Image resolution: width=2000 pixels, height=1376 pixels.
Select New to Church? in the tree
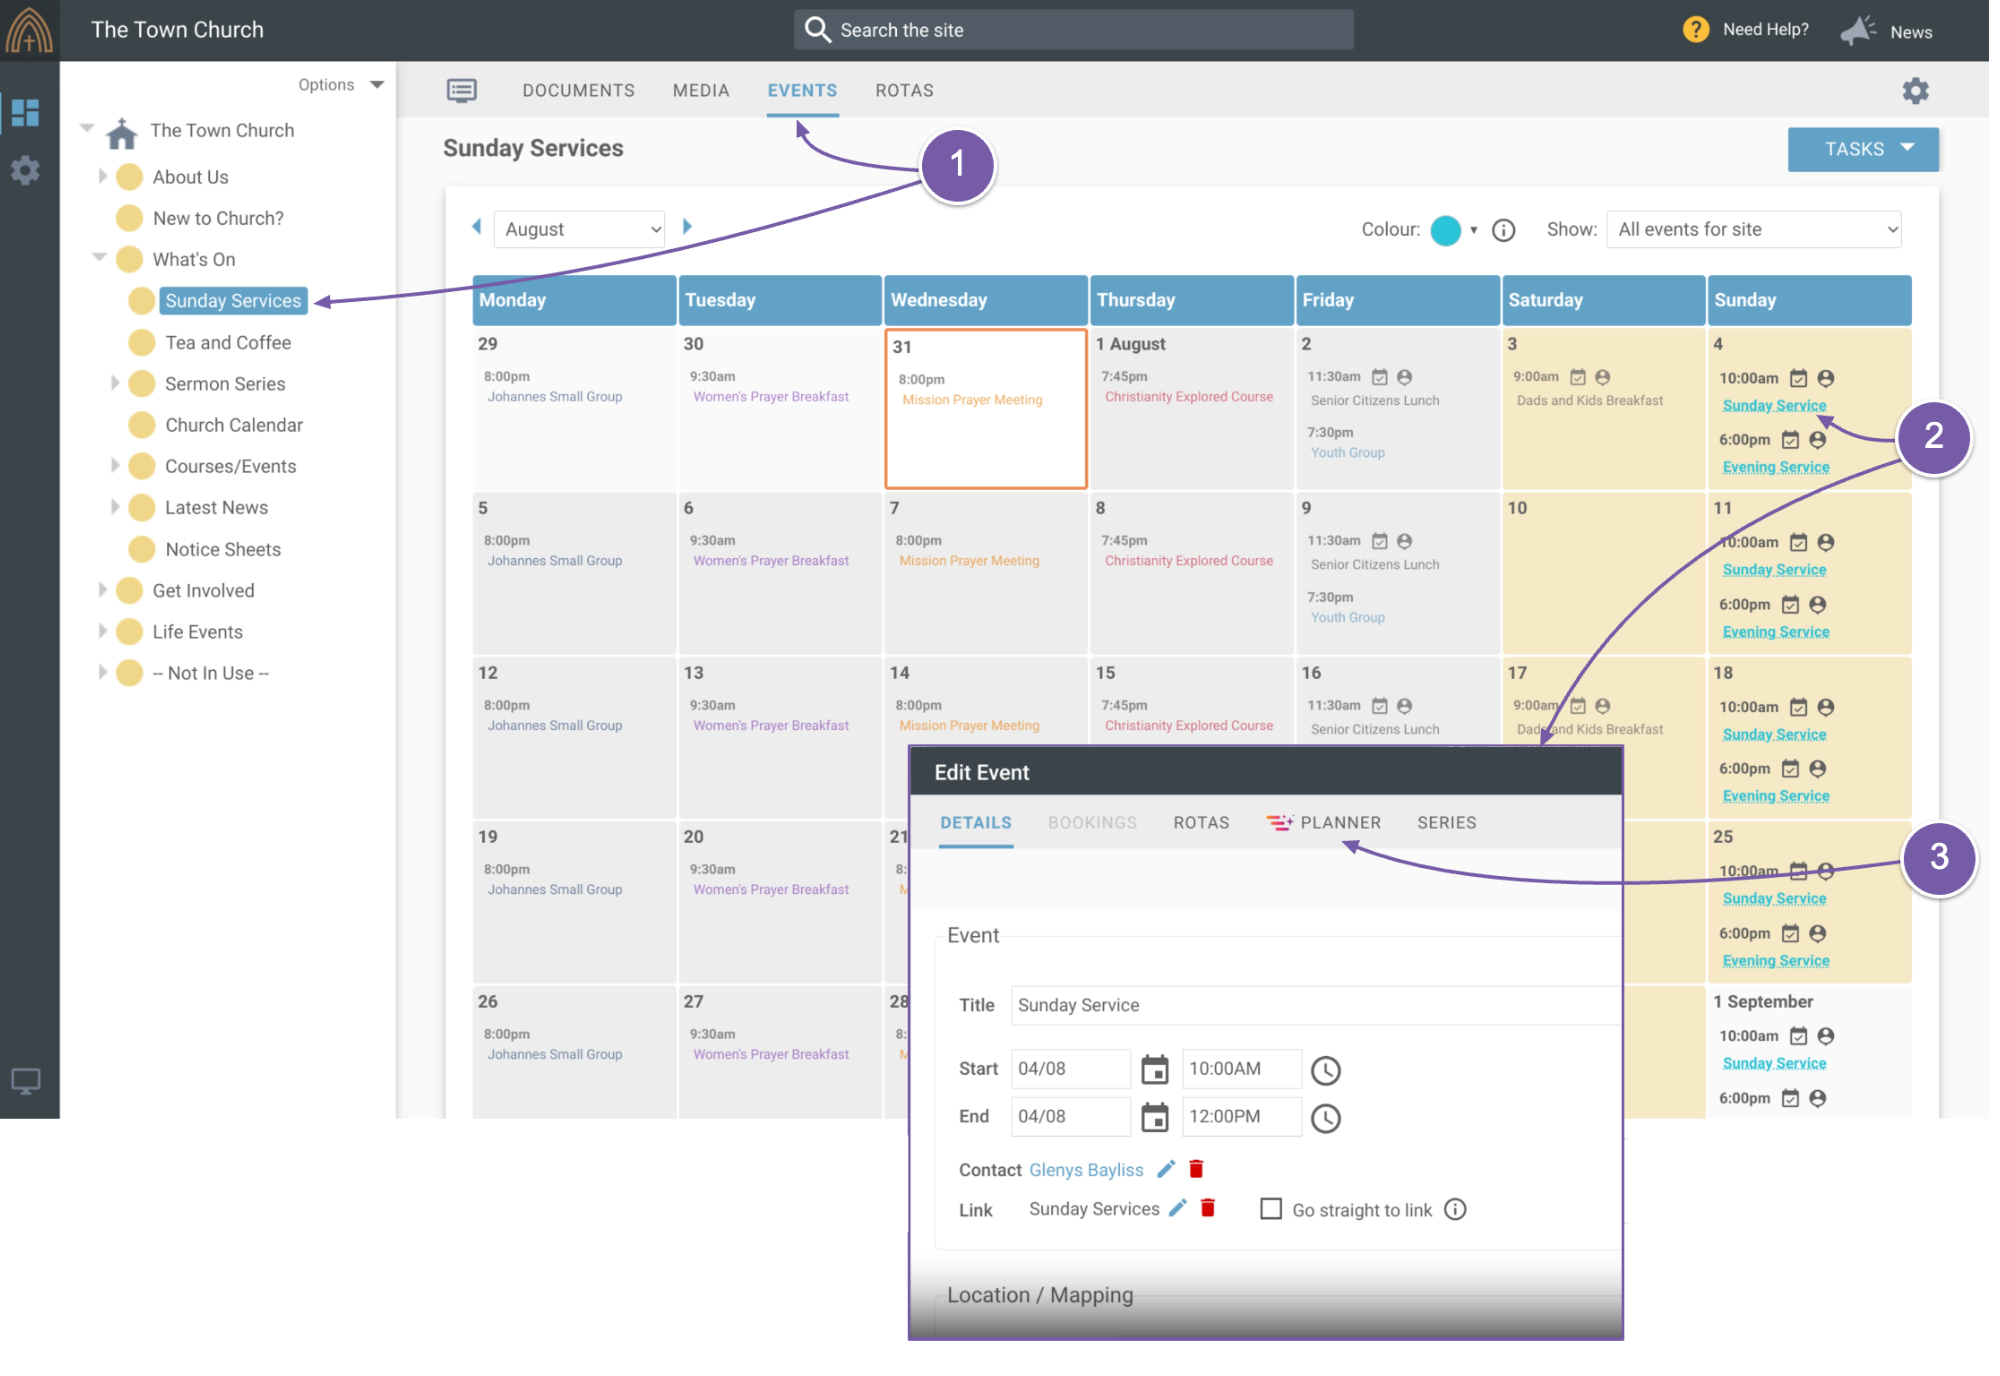(x=218, y=218)
